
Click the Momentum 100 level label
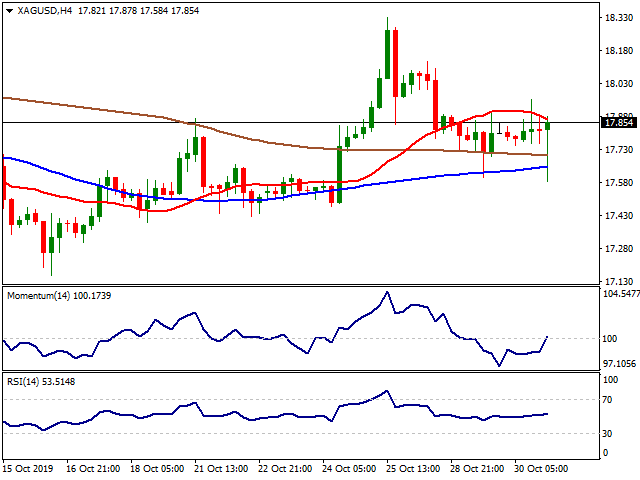[610, 338]
